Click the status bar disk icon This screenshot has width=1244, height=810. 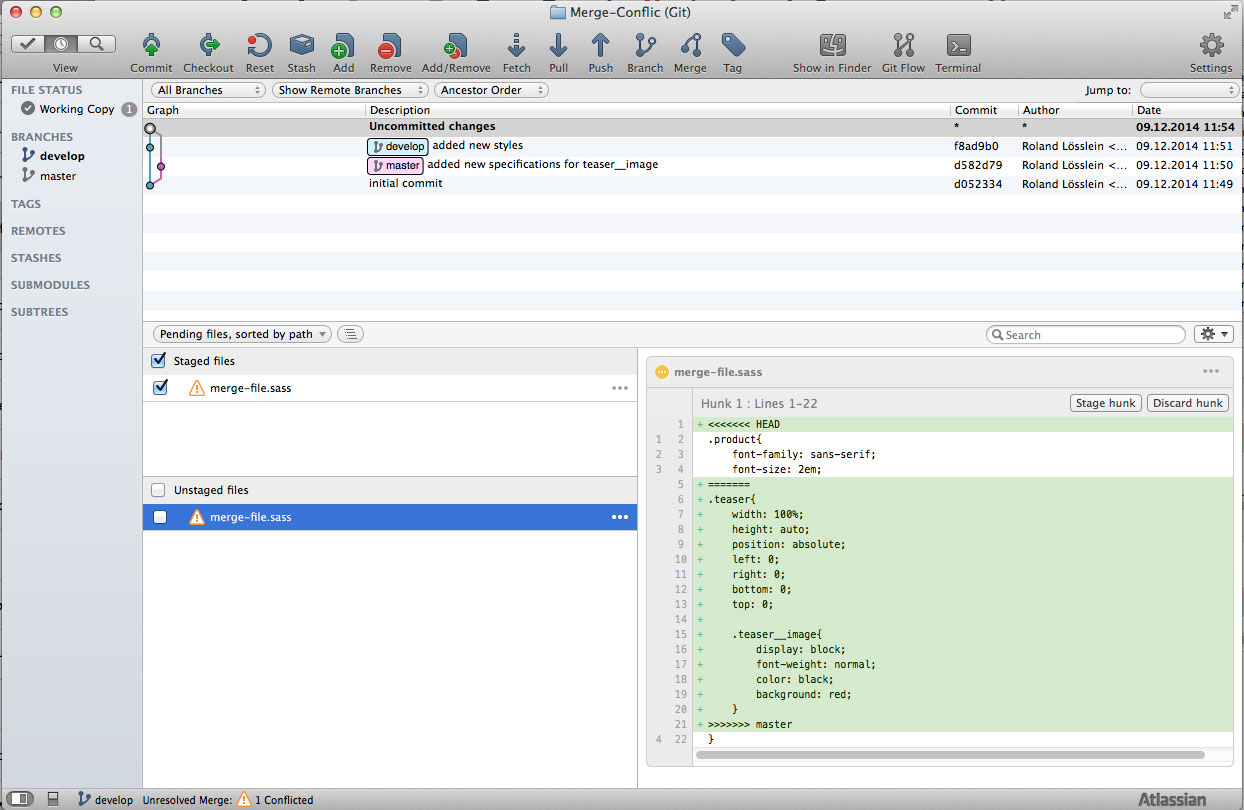(x=53, y=799)
